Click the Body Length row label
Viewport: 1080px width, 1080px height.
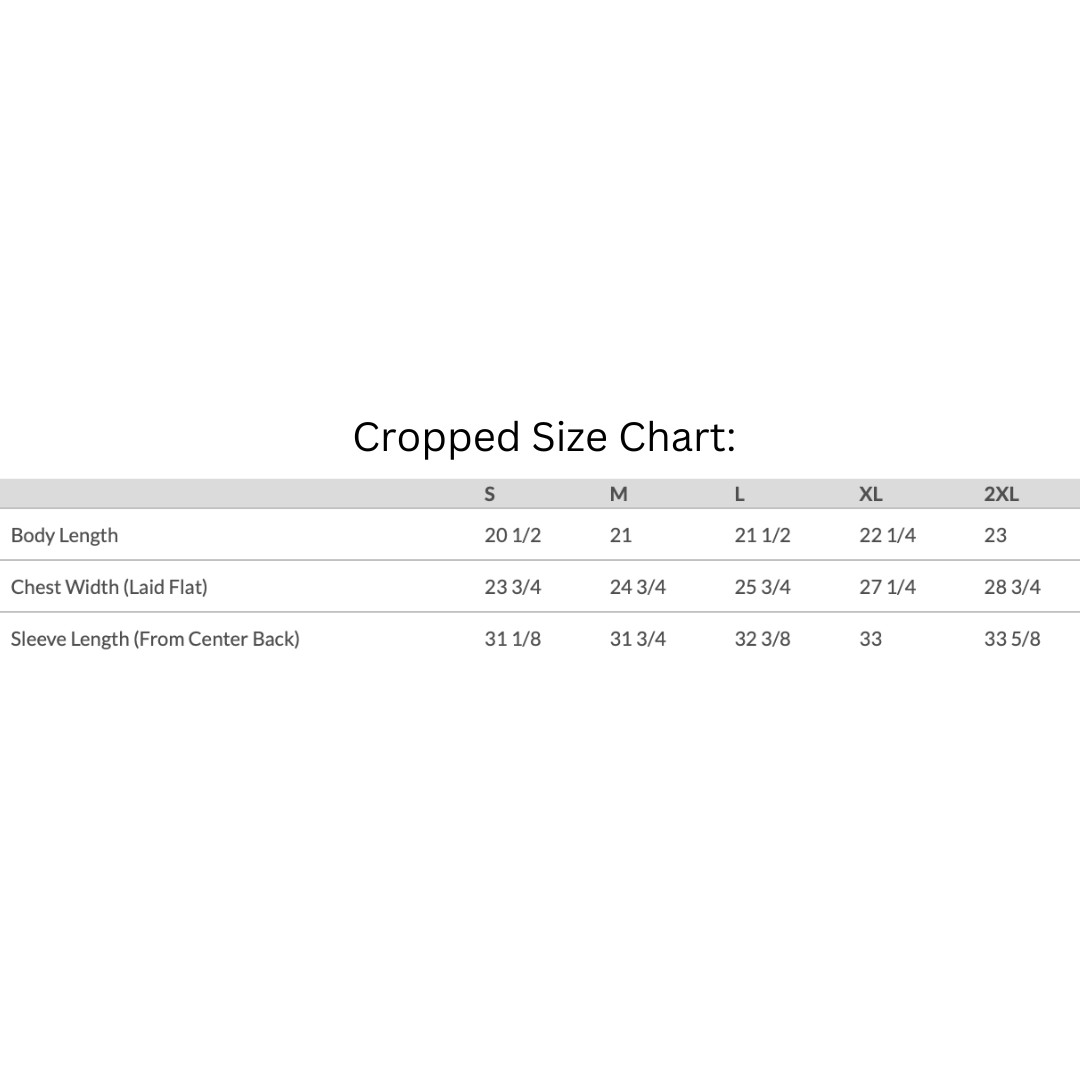point(64,535)
